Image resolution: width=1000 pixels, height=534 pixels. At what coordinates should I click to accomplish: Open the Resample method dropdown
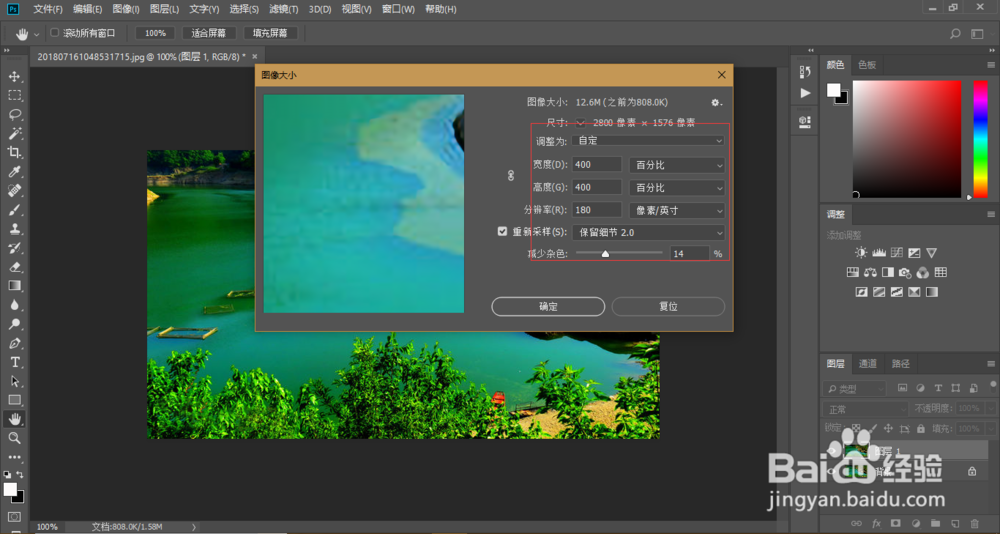pyautogui.click(x=648, y=232)
